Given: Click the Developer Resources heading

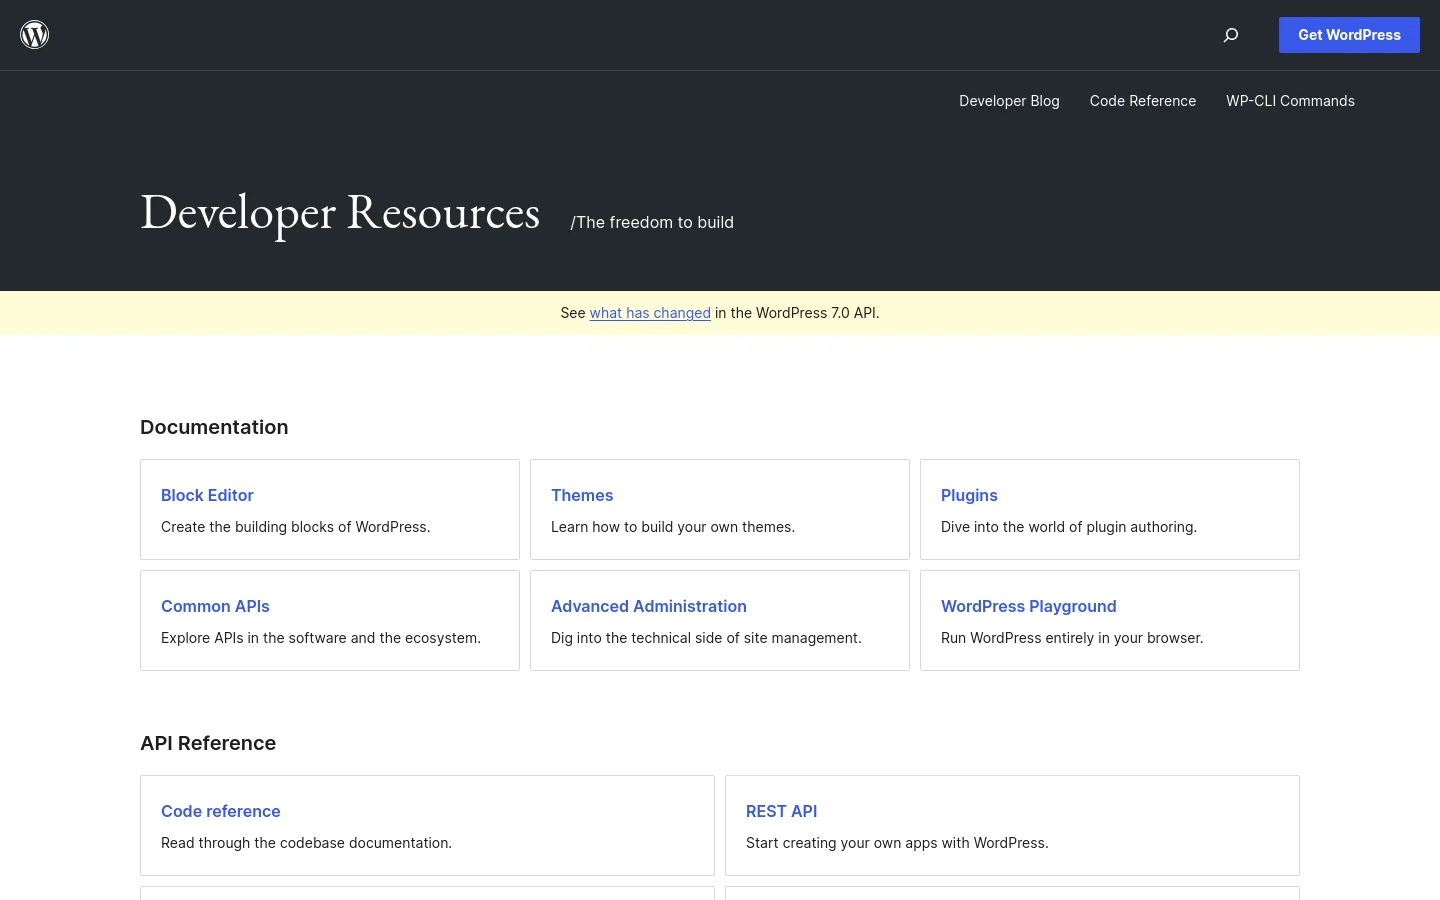Looking at the screenshot, I should click(x=340, y=212).
